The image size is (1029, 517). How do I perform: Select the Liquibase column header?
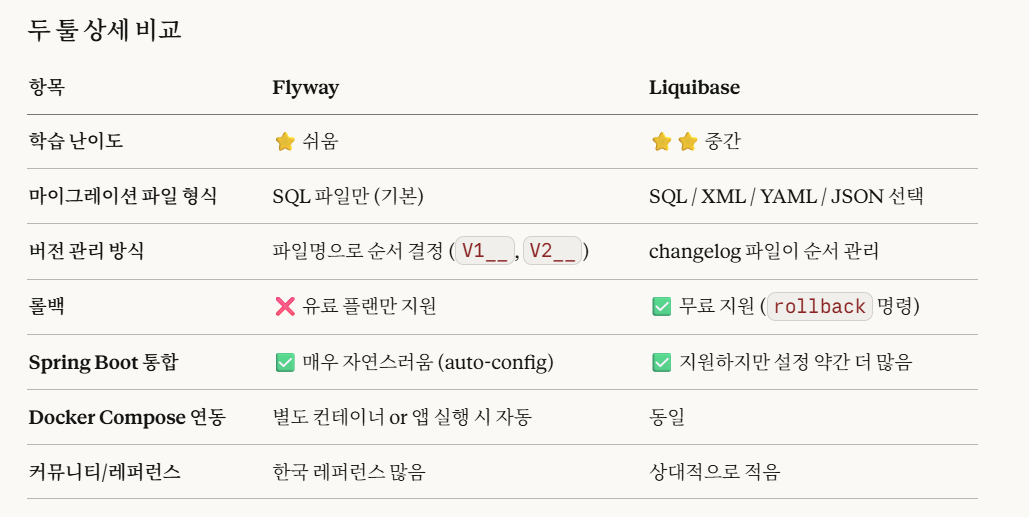click(694, 88)
